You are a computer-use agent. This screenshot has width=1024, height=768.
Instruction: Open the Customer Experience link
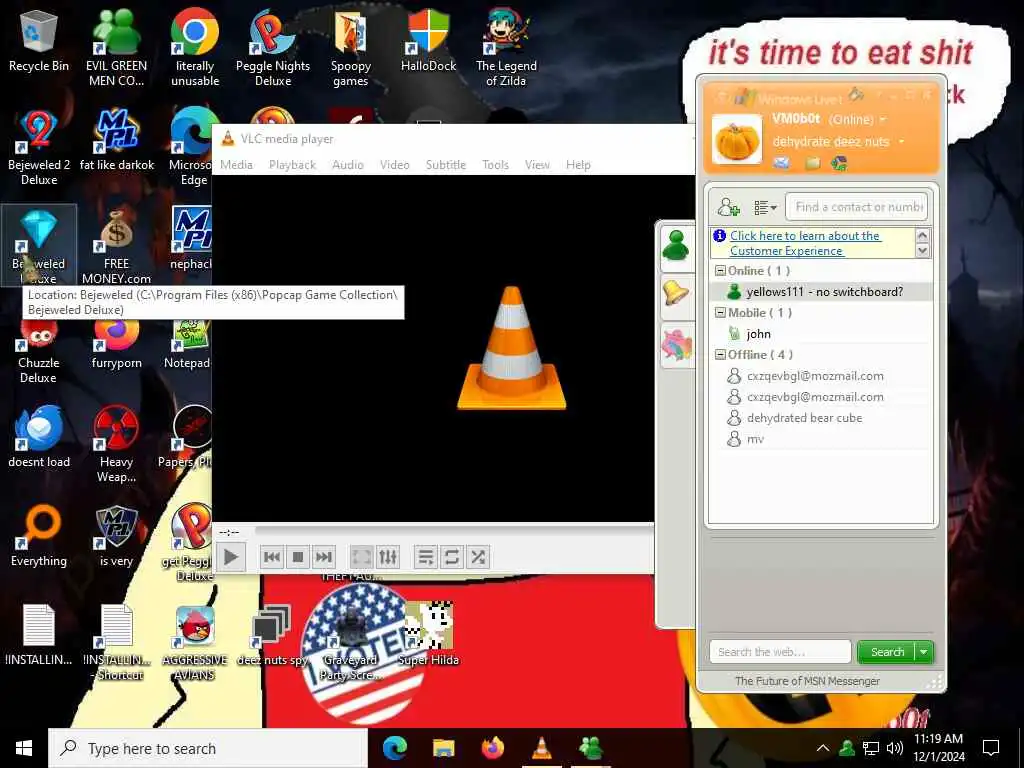pos(805,243)
